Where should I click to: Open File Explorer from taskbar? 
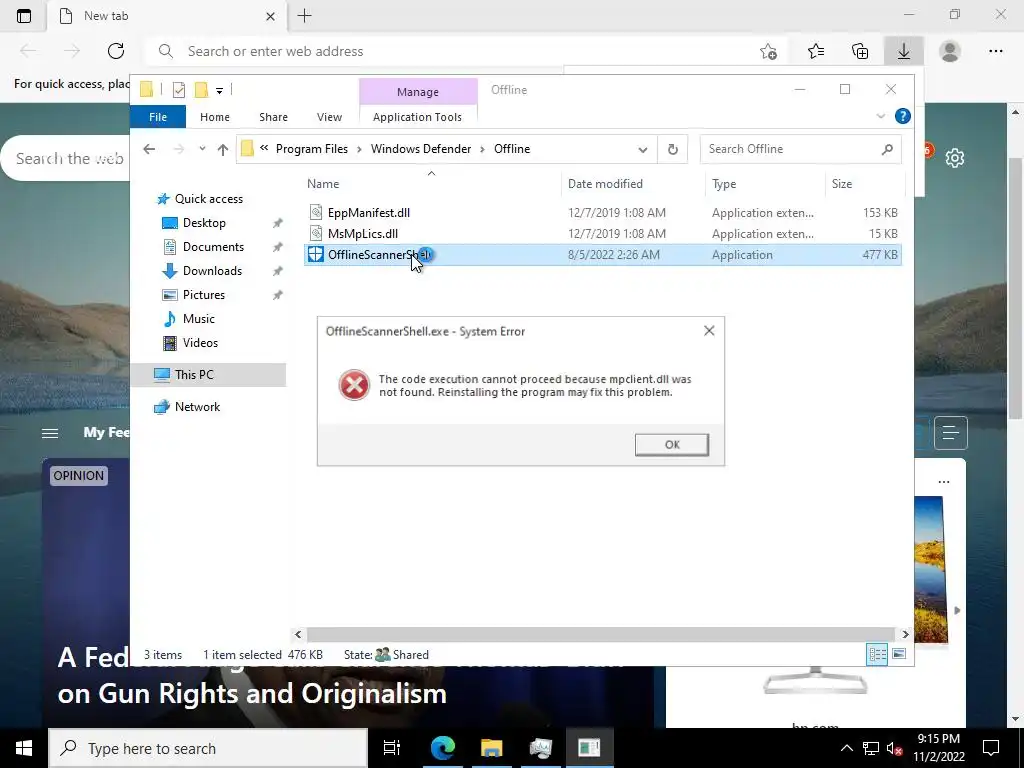(491, 748)
